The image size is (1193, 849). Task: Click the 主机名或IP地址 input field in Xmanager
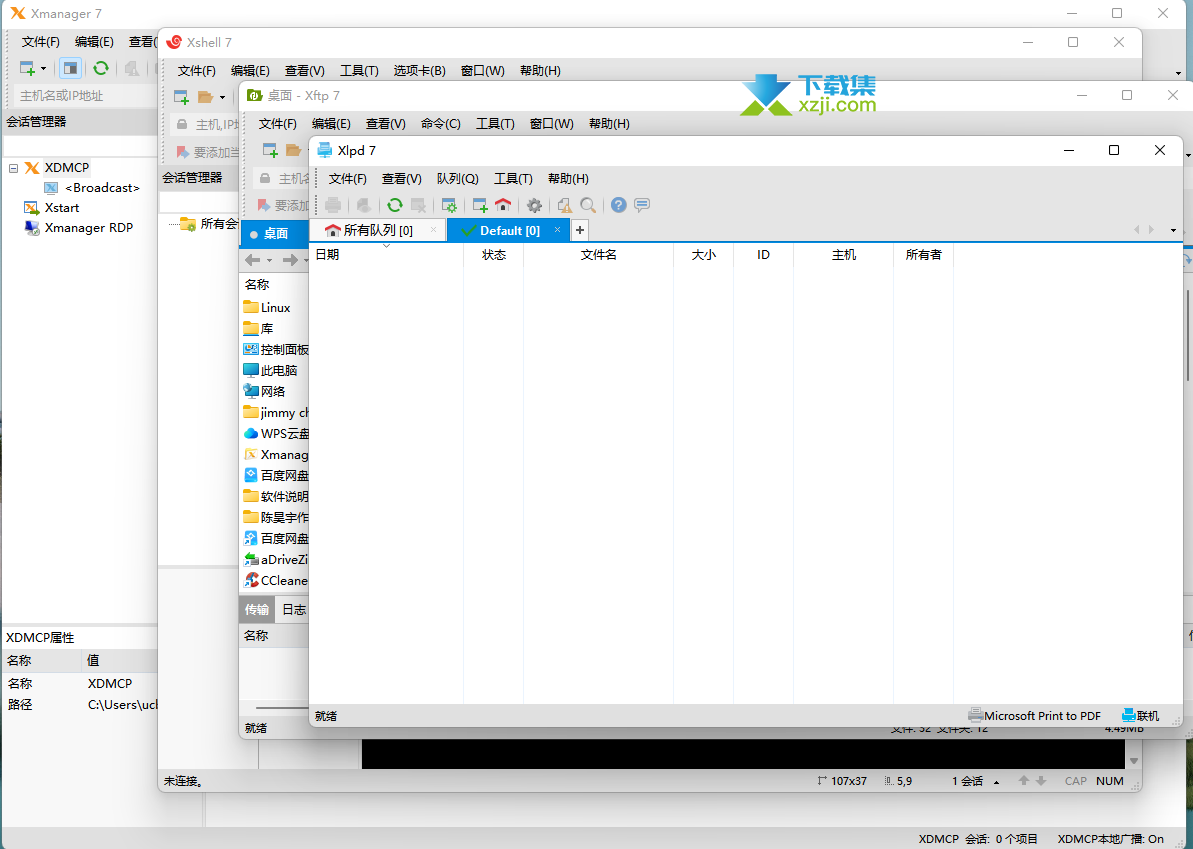(x=80, y=96)
